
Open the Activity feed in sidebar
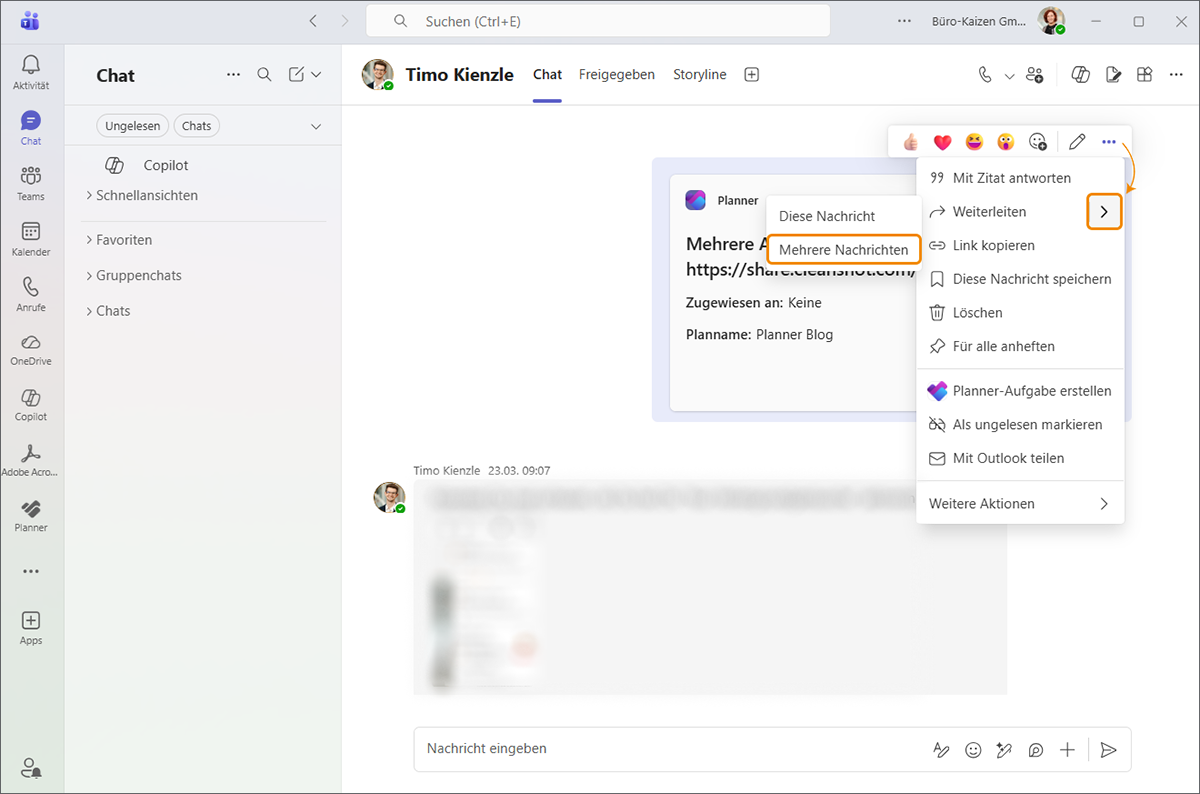coord(31,72)
